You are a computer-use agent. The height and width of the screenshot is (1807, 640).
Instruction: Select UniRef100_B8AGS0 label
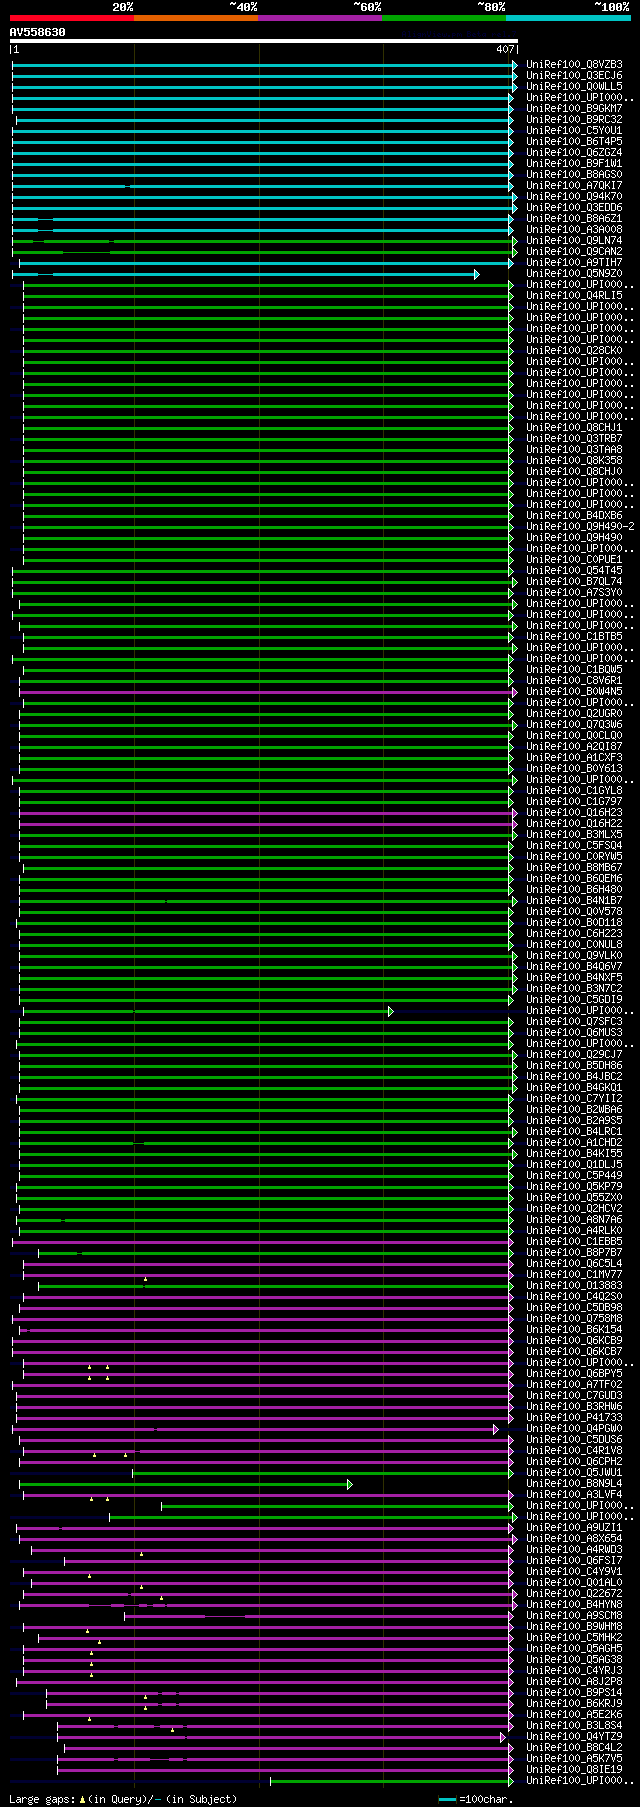(574, 175)
